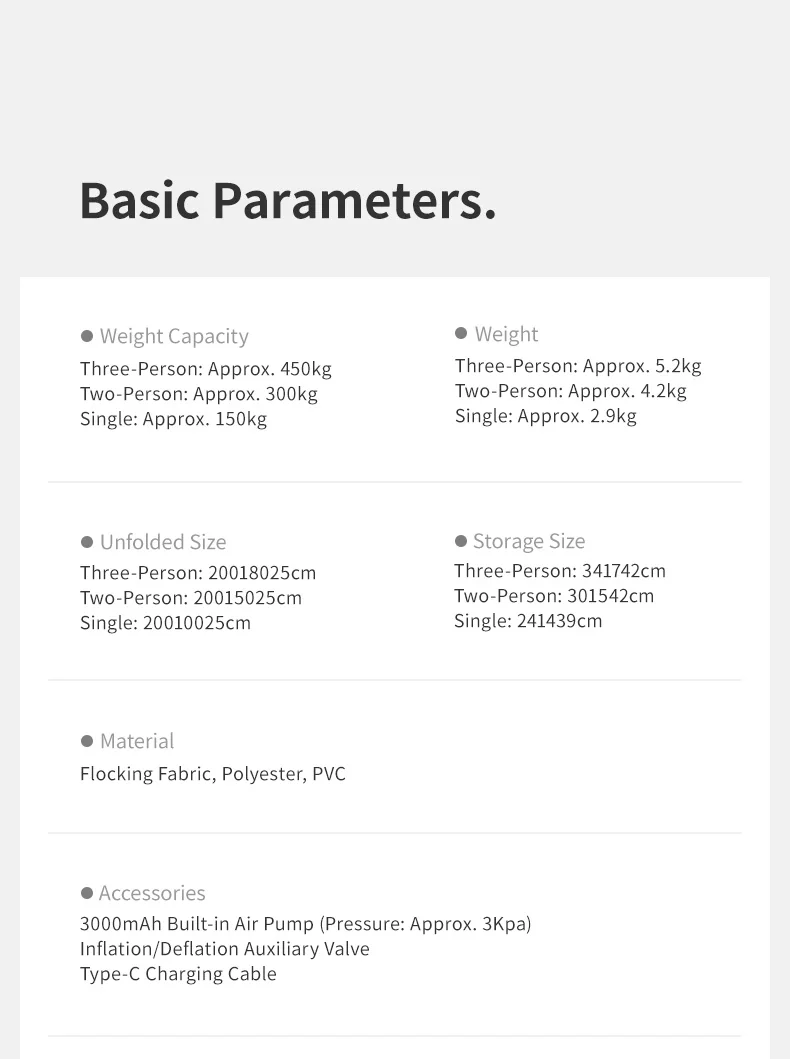Screen dimensions: 790x1059
Task: Click the Three-Person 5.2kg weight line
Action: (x=578, y=366)
